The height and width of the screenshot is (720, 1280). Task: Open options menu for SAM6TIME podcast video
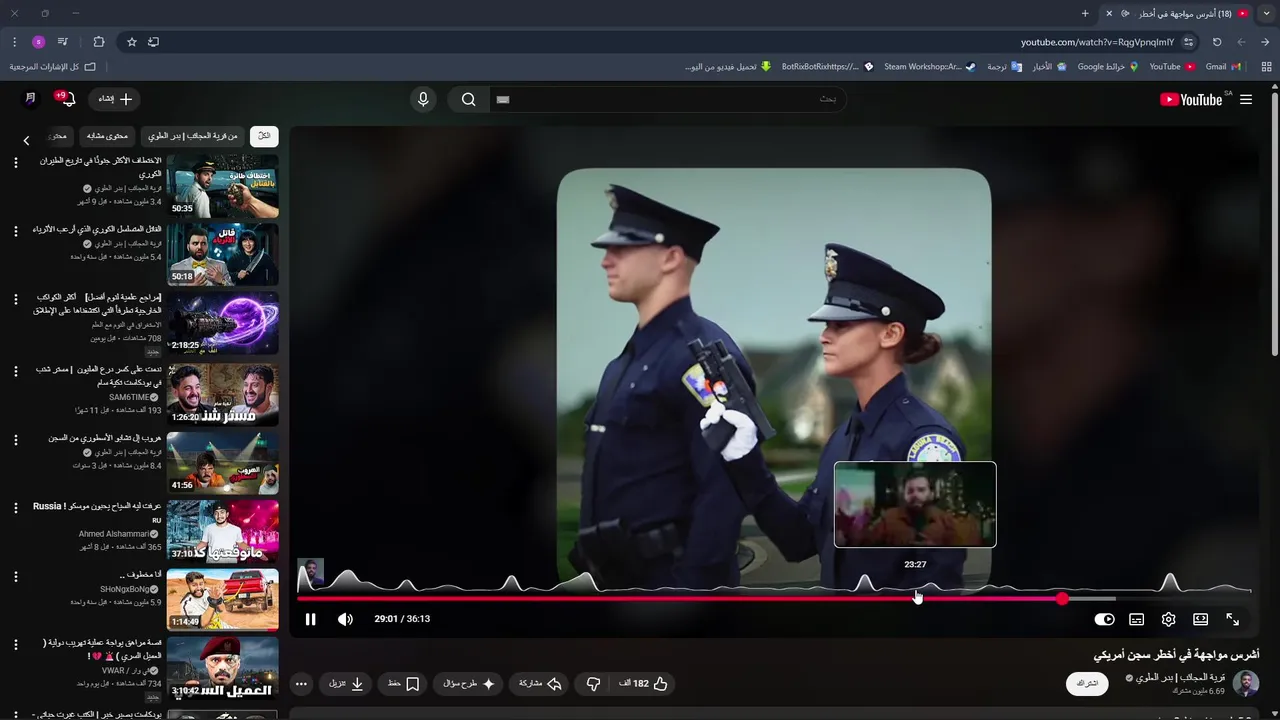(15, 371)
